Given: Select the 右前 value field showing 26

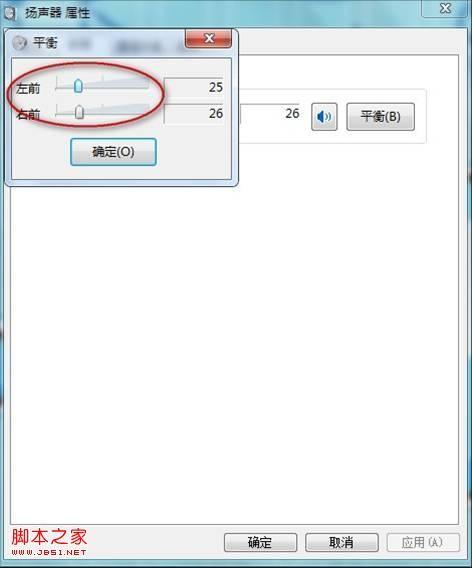Looking at the screenshot, I should pos(194,114).
